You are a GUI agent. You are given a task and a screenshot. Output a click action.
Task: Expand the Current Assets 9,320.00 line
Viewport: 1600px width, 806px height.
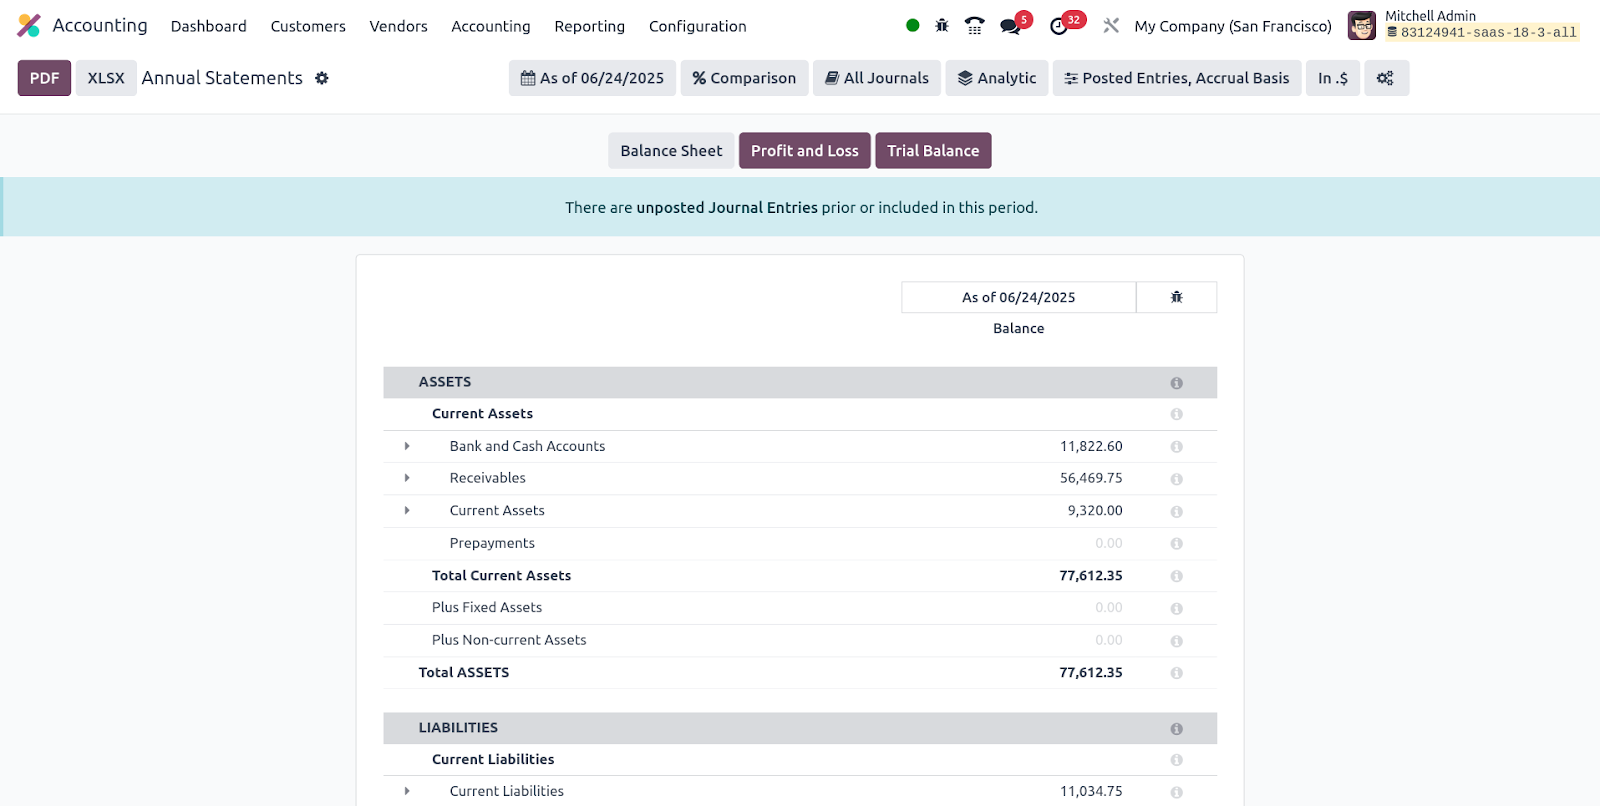coord(407,510)
